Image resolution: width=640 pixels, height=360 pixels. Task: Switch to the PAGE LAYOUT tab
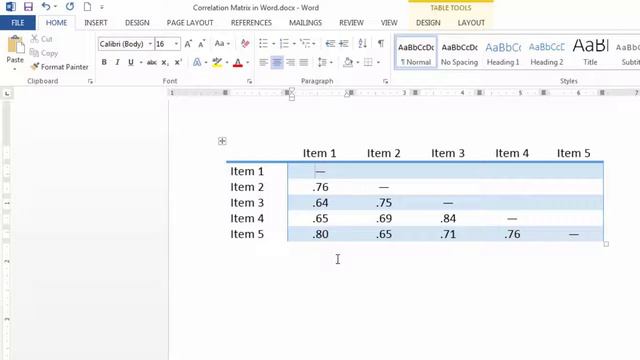(190, 23)
